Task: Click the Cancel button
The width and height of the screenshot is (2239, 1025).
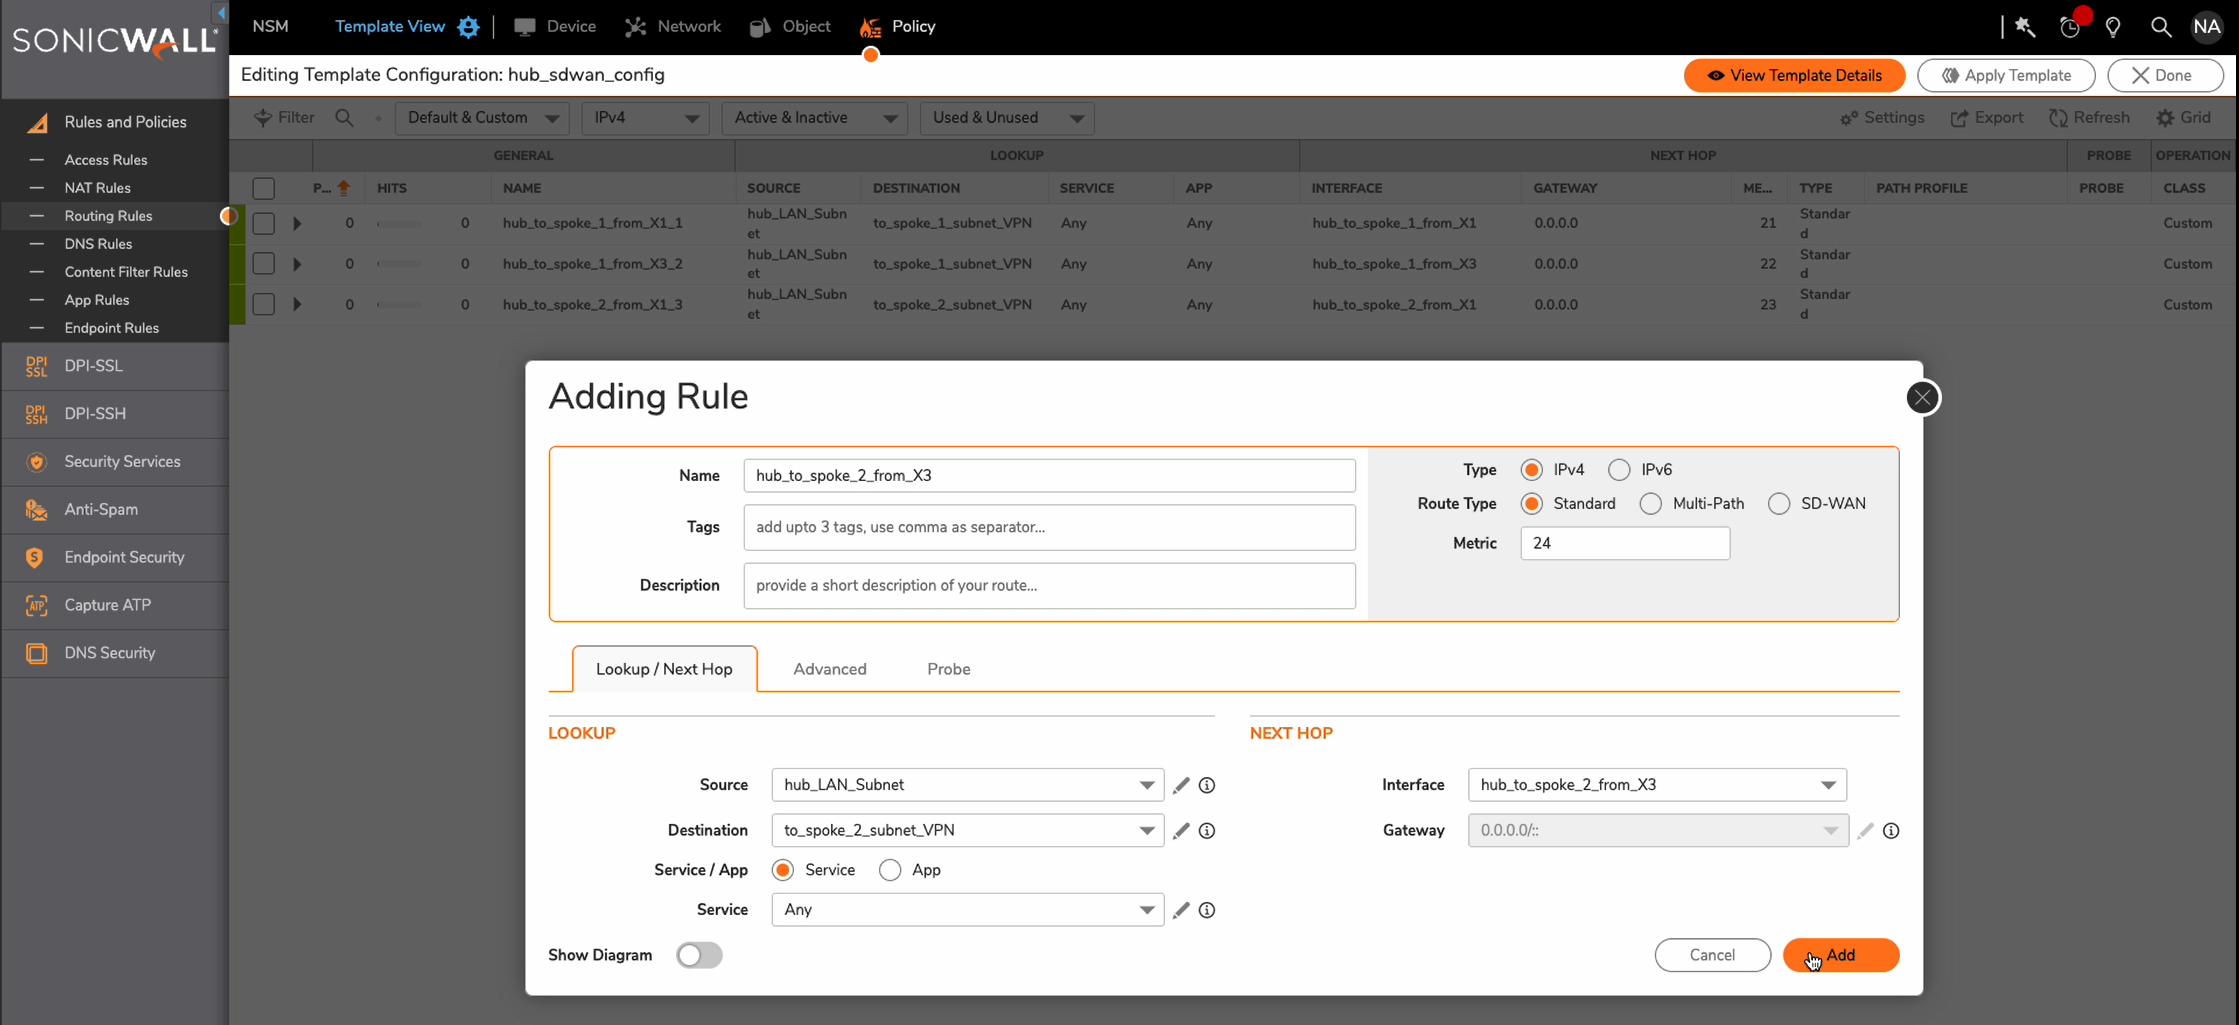Action: pyautogui.click(x=1712, y=955)
